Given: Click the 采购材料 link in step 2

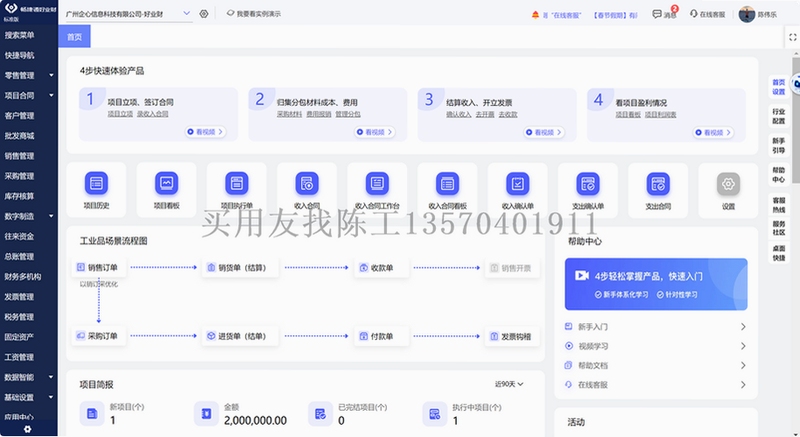Looking at the screenshot, I should (289, 114).
